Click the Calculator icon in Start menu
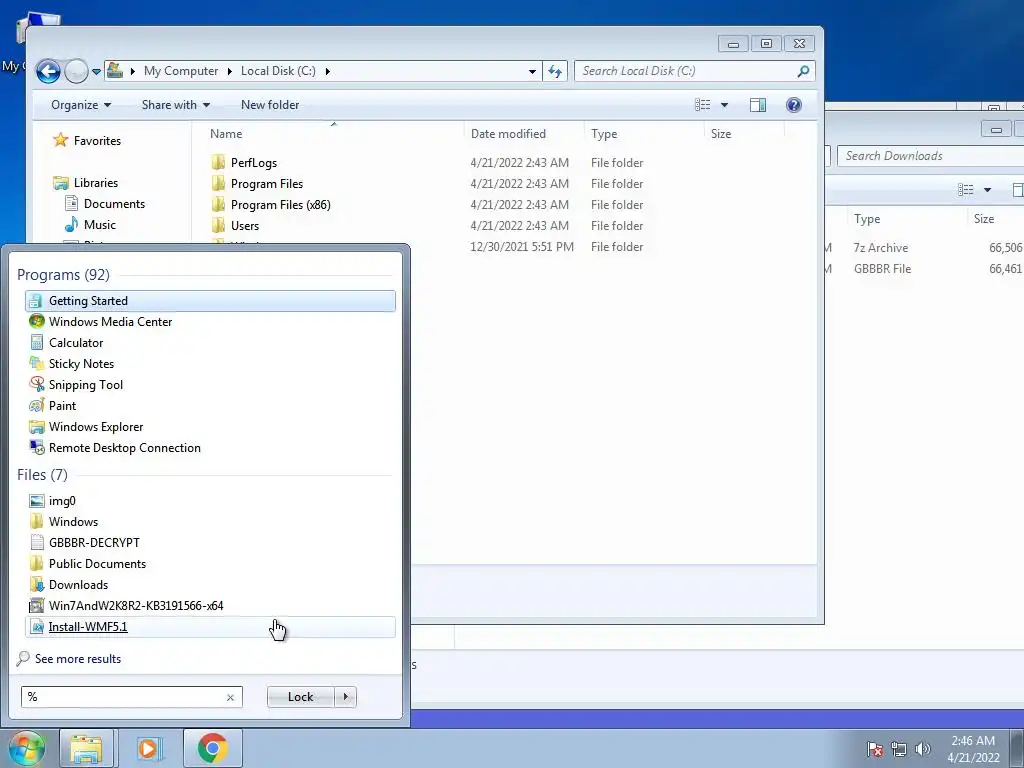The height and width of the screenshot is (768, 1024). point(37,342)
